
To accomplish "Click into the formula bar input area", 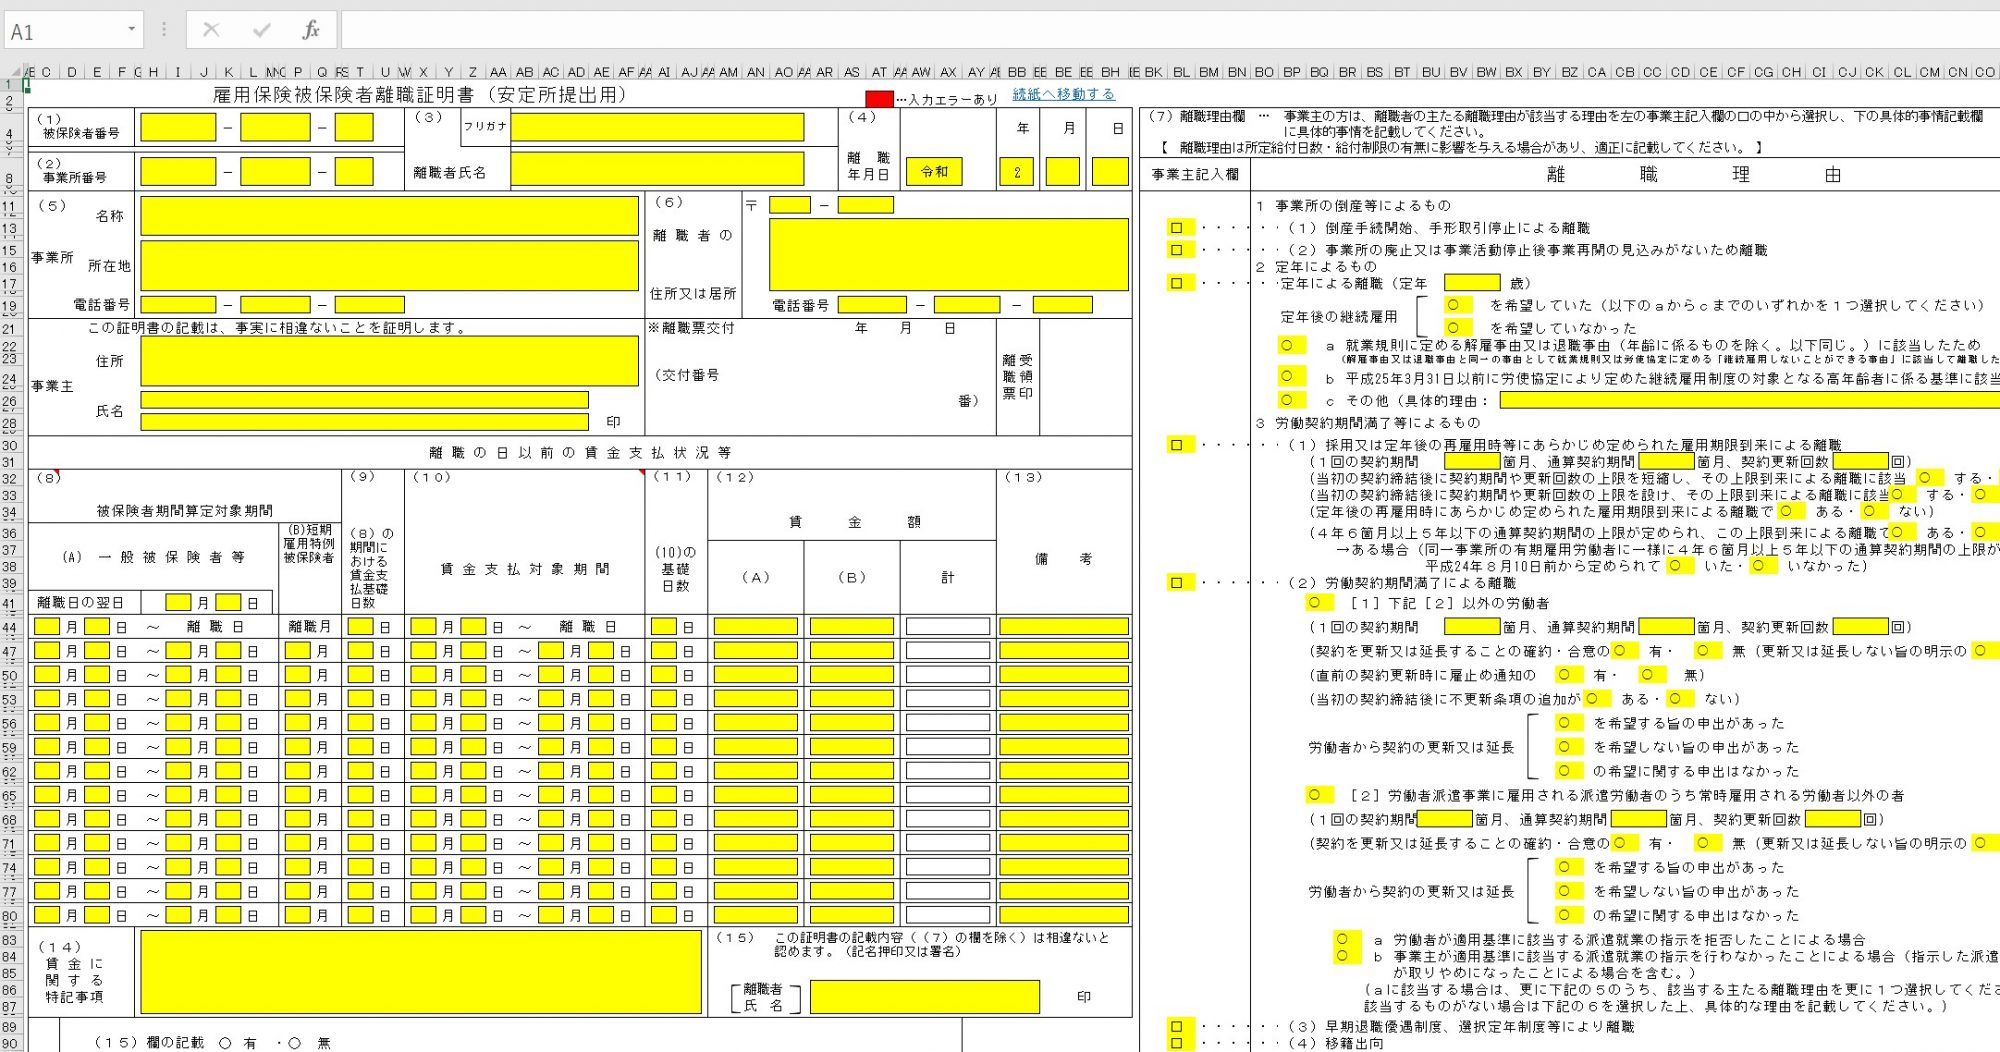I will [x=1168, y=30].
